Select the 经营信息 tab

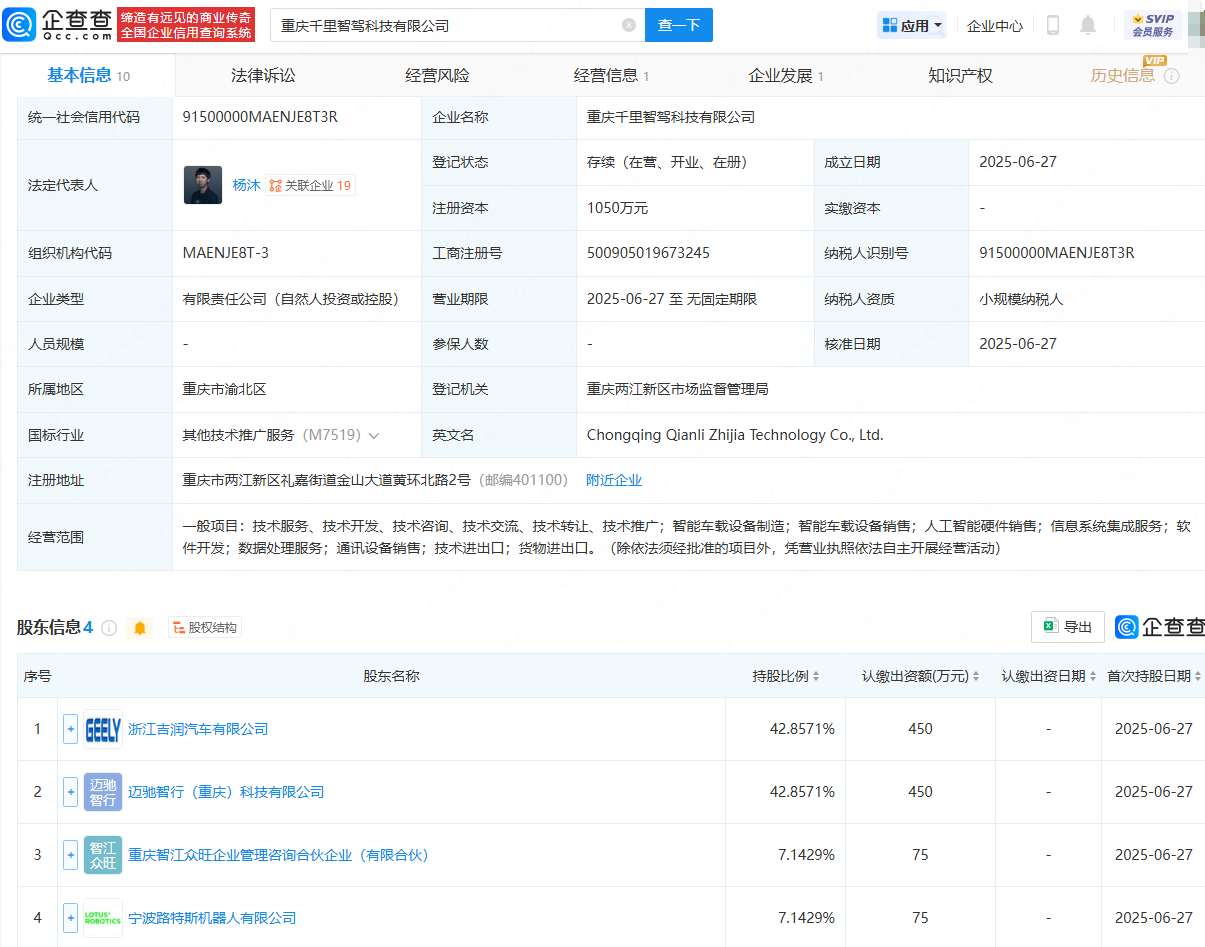point(611,75)
